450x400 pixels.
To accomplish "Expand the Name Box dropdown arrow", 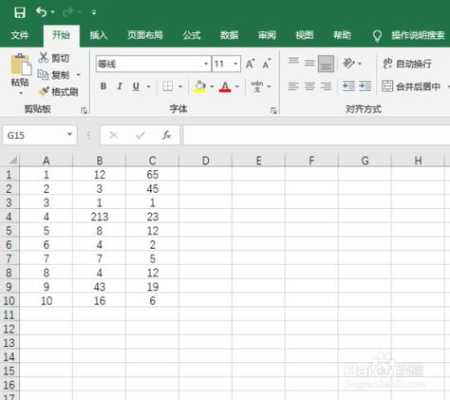I will (x=70, y=134).
